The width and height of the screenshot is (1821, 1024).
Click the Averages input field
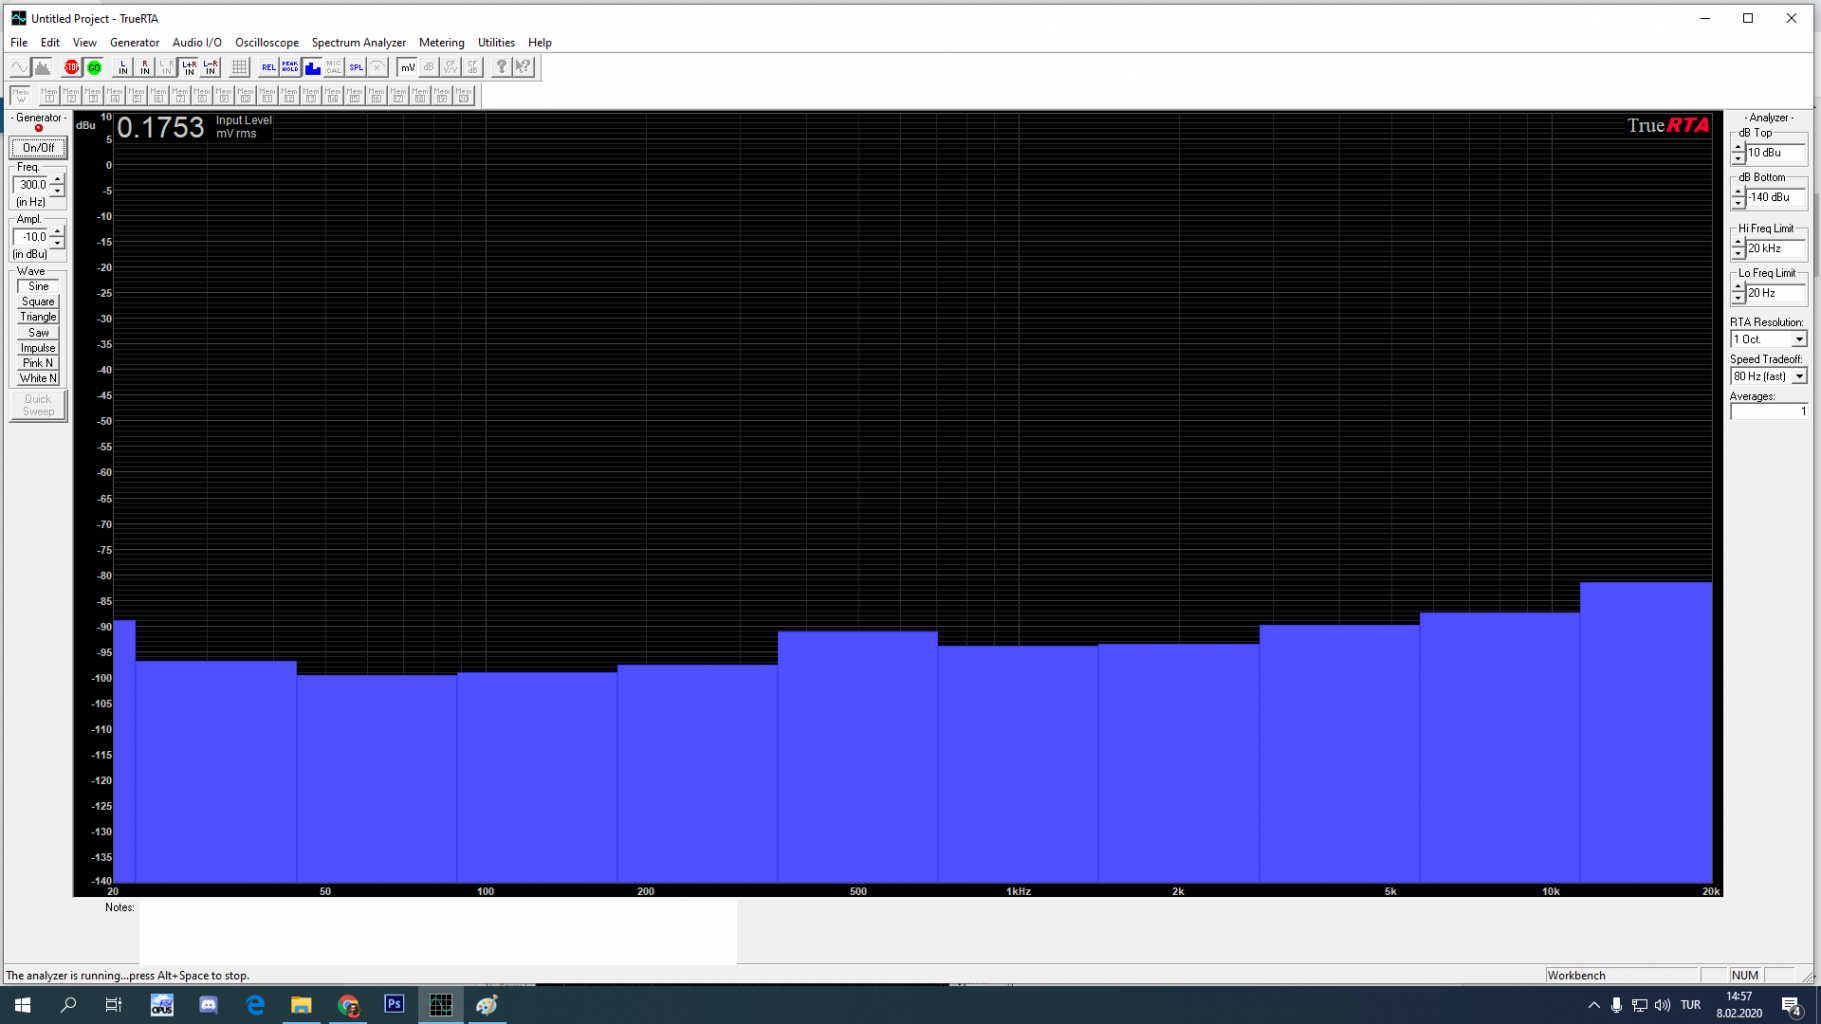pos(1768,411)
